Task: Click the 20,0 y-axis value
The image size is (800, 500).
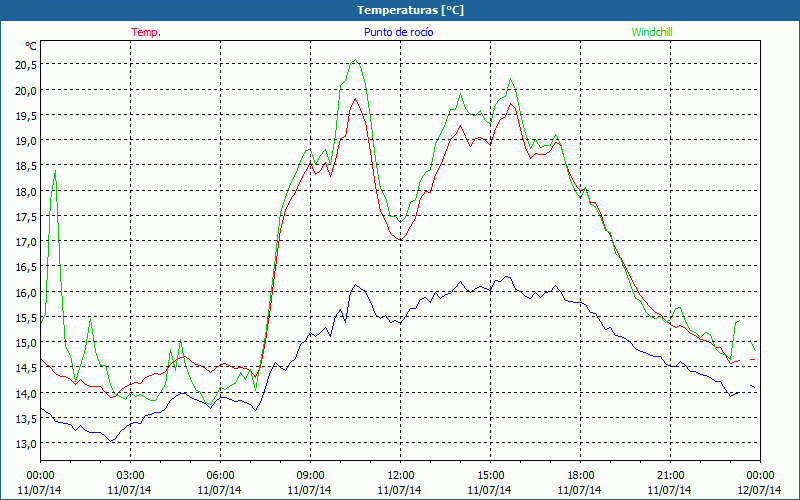Action: tap(25, 91)
